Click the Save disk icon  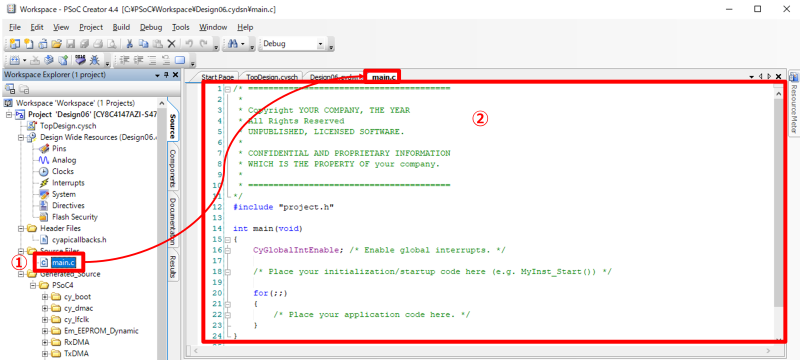pos(71,44)
